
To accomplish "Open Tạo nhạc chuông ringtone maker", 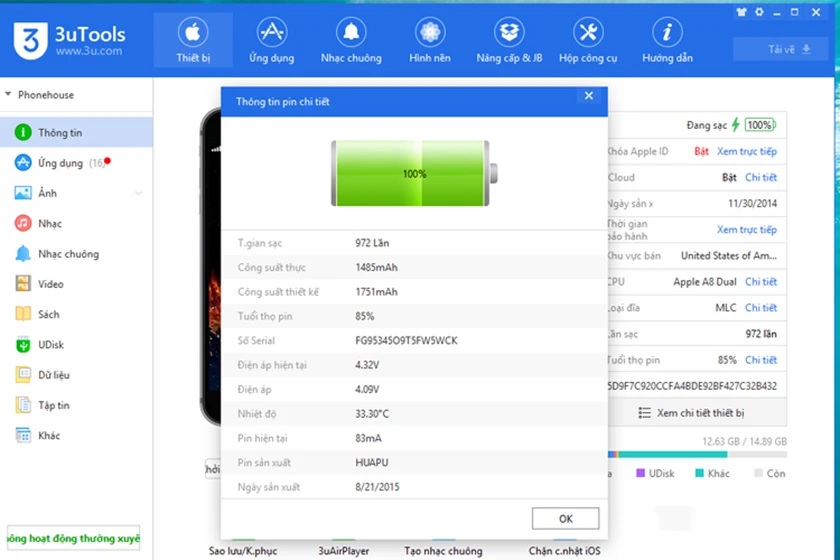I will (443, 550).
